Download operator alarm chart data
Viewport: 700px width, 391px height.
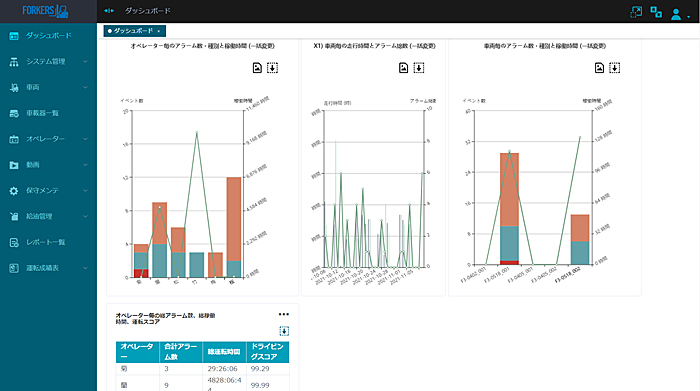(272, 68)
